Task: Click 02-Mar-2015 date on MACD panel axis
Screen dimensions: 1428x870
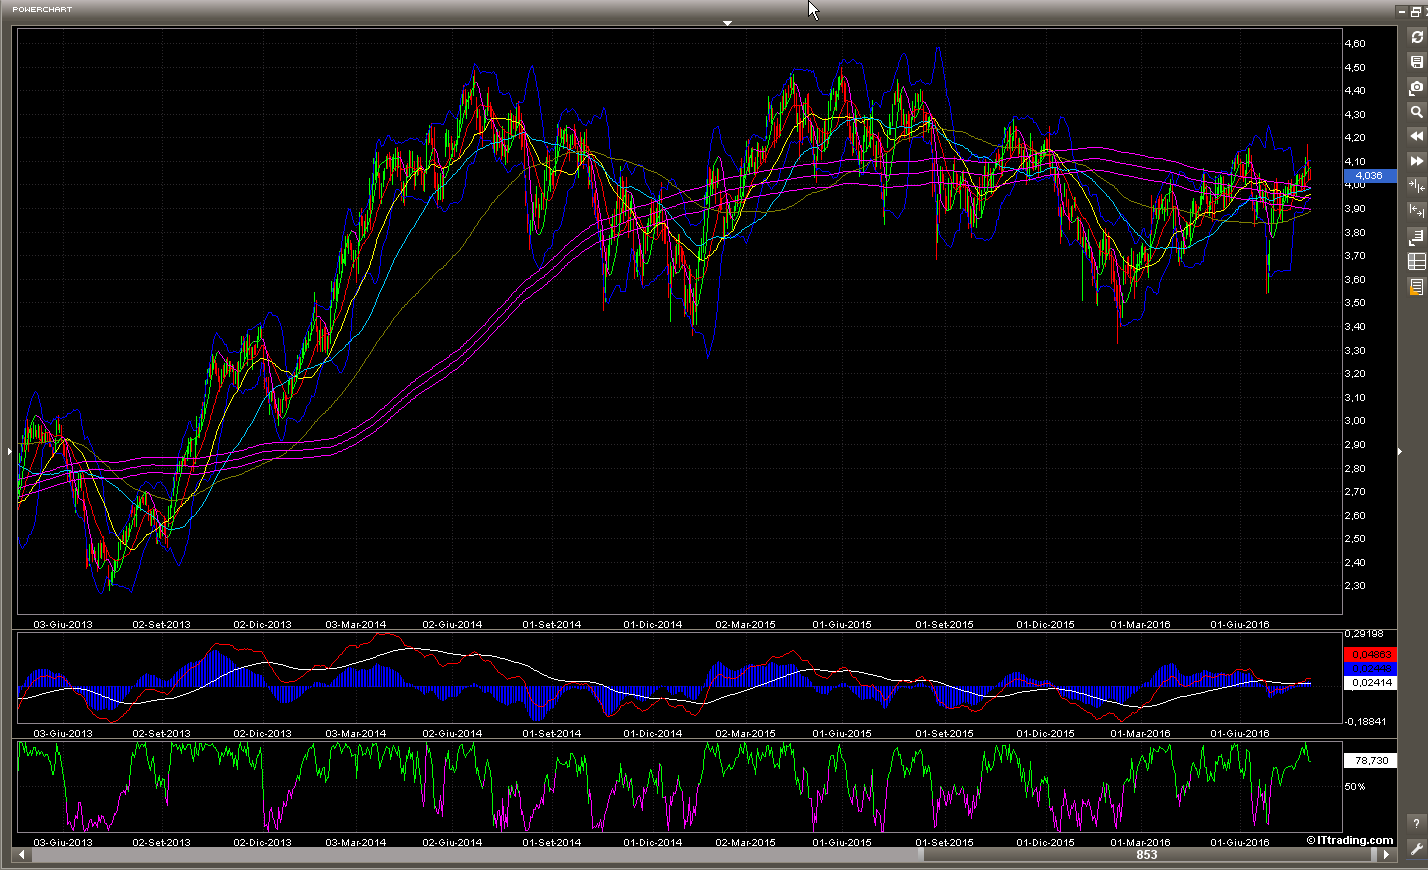Action: tap(745, 734)
